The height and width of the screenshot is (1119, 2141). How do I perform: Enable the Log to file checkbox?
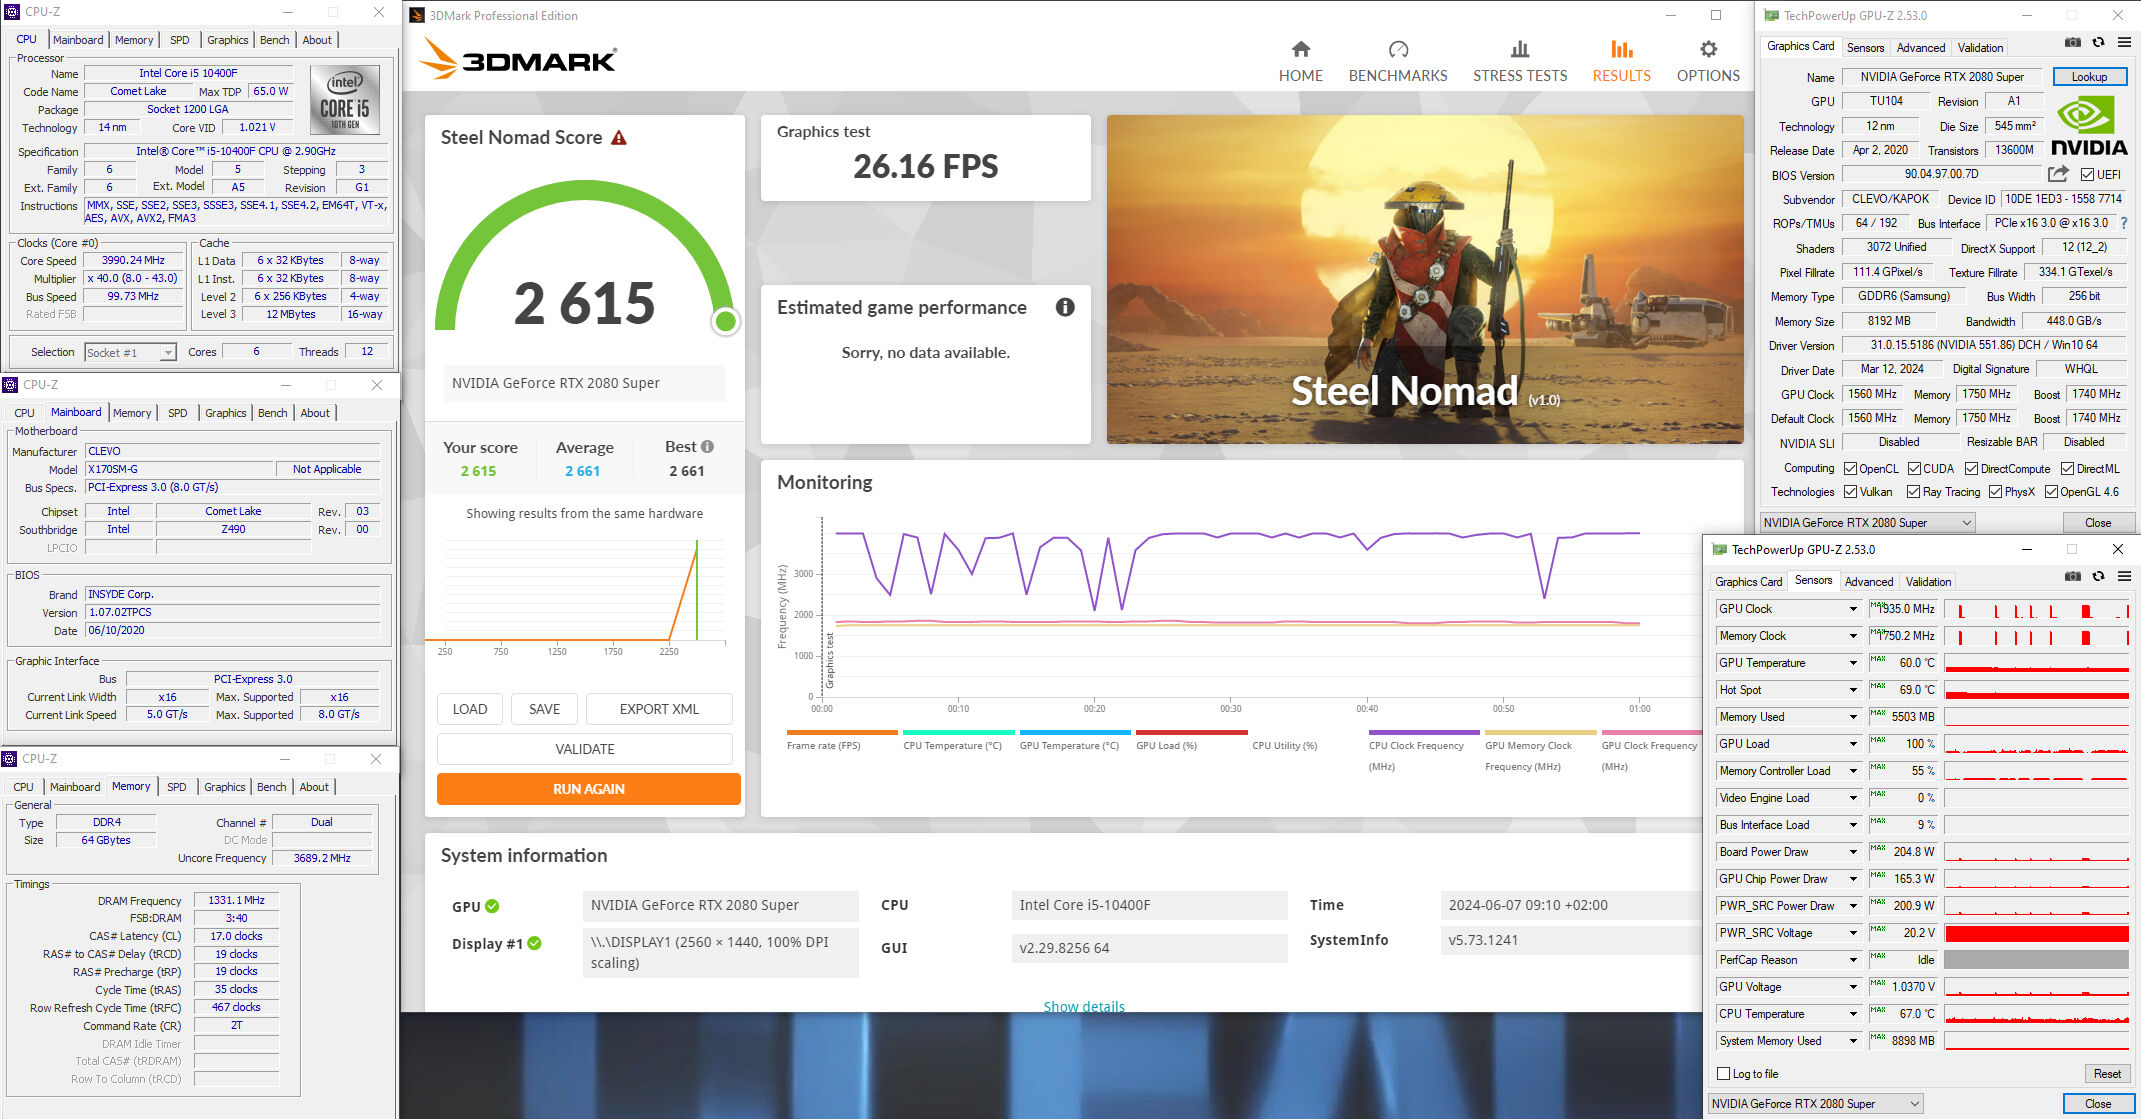pyautogui.click(x=1723, y=1074)
